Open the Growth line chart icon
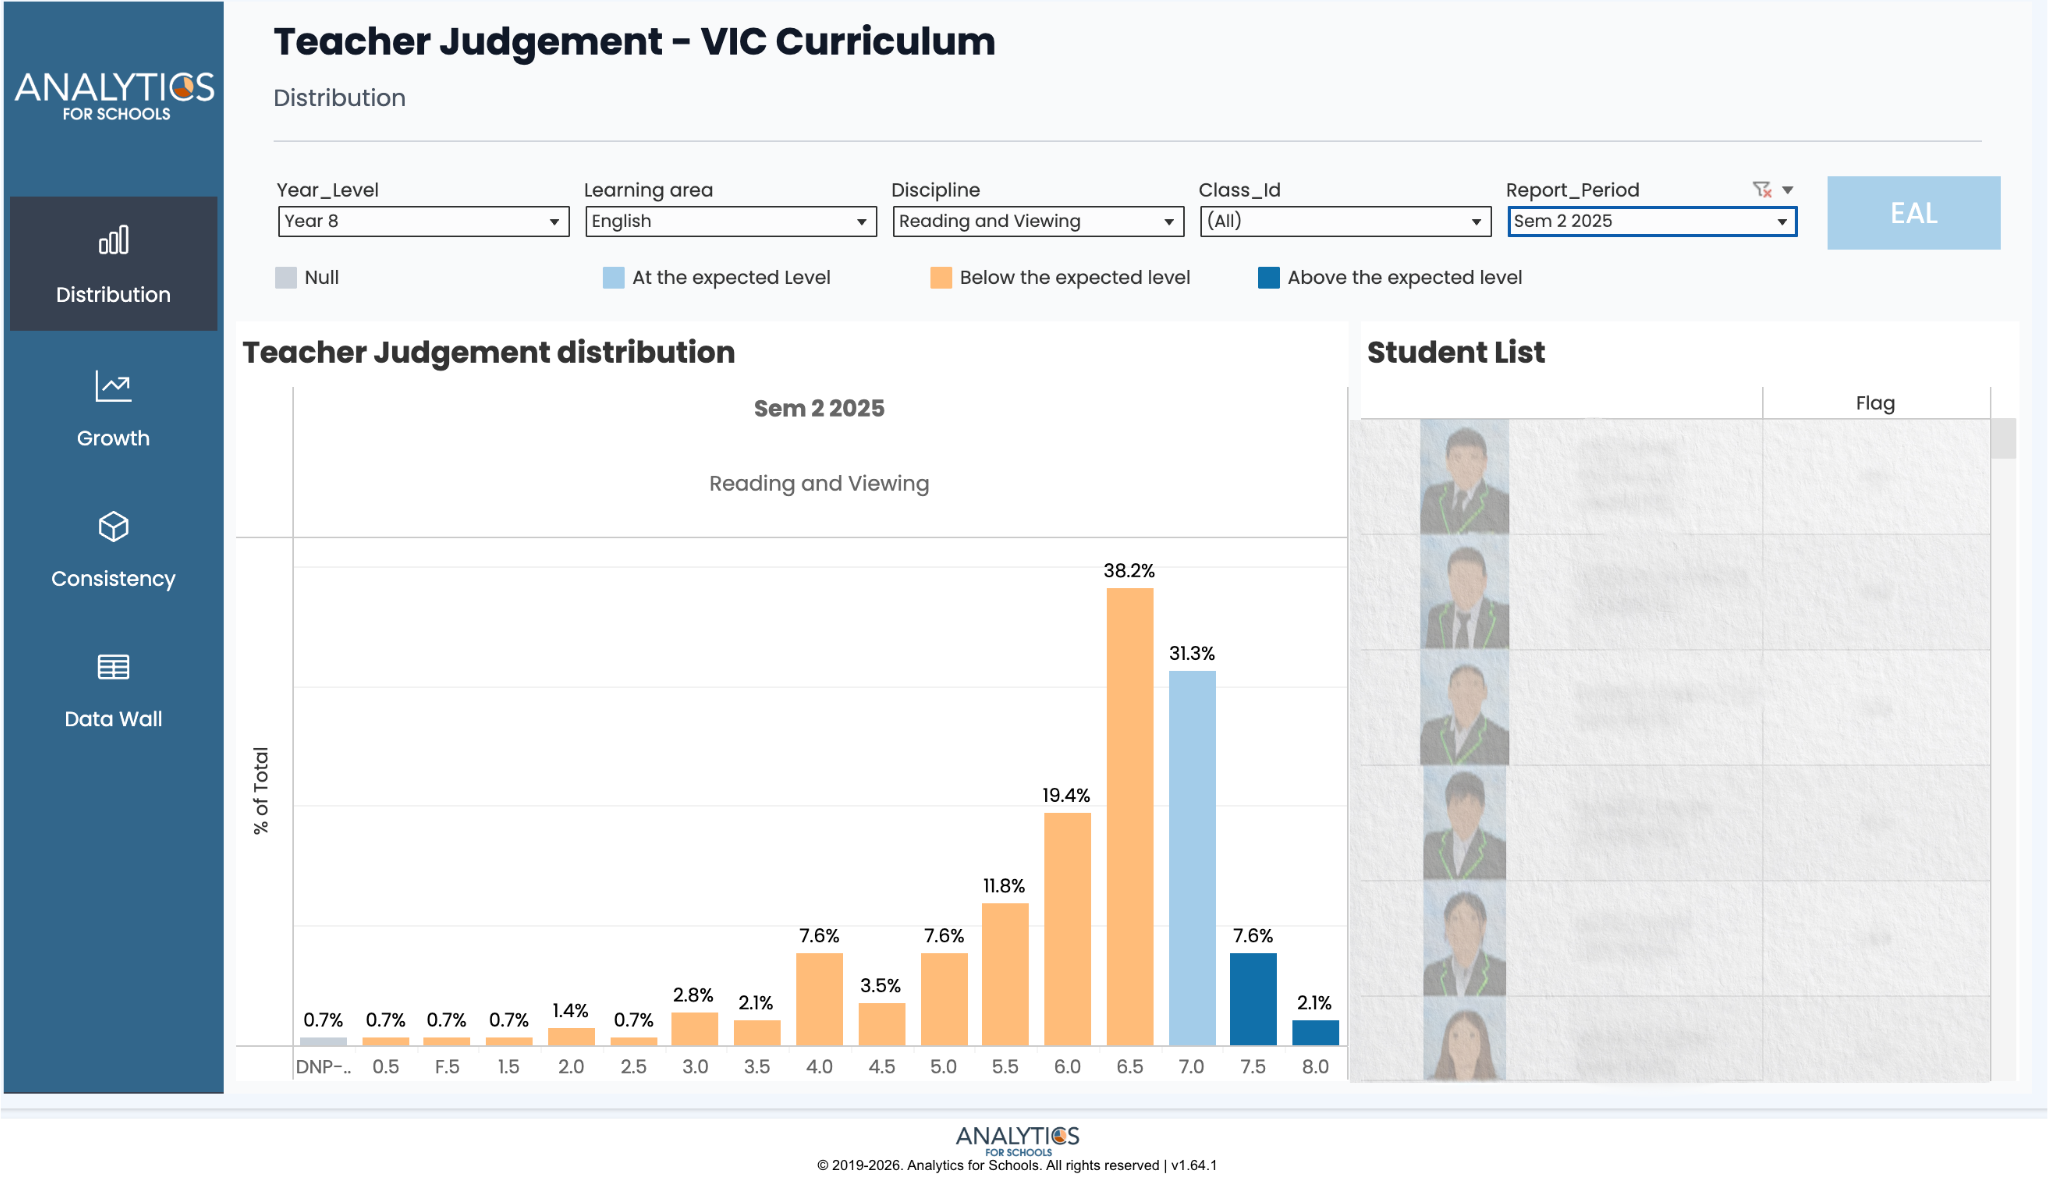The height and width of the screenshot is (1181, 2048). point(113,386)
